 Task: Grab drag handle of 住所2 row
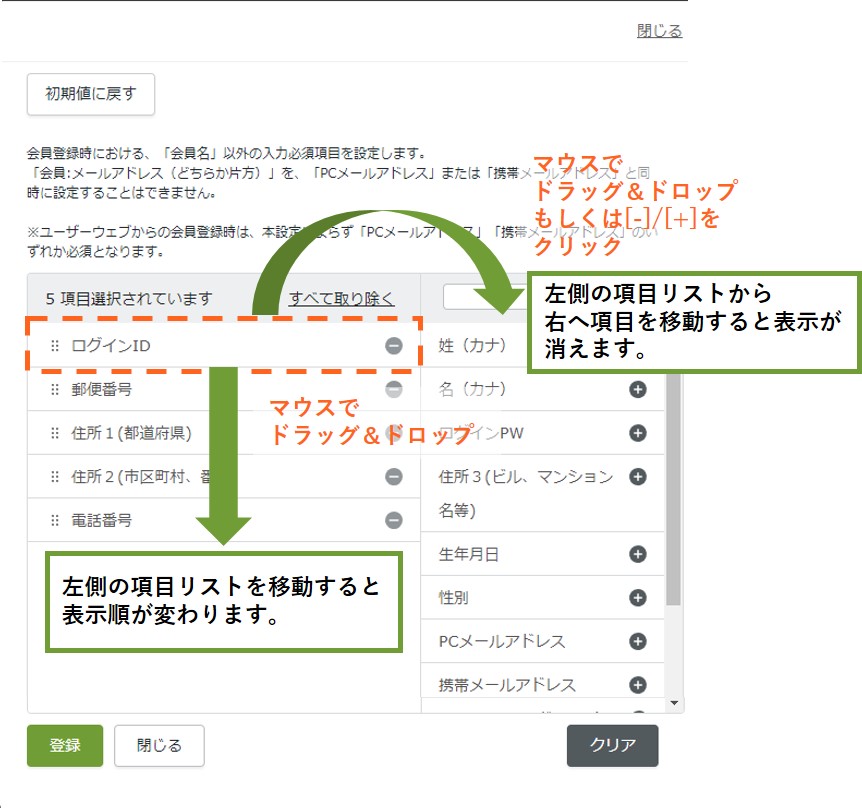(x=54, y=477)
